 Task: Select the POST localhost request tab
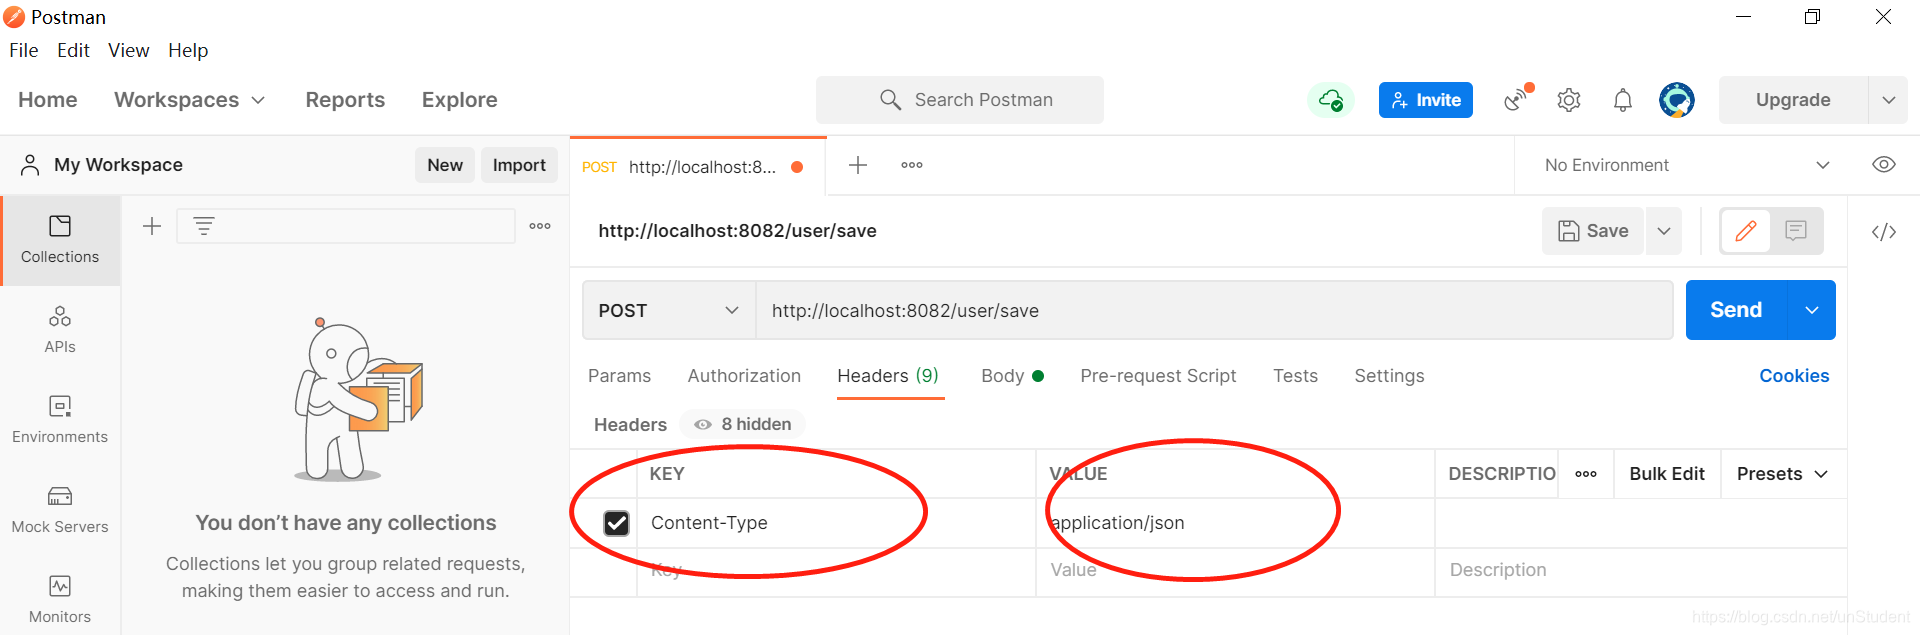click(x=698, y=167)
